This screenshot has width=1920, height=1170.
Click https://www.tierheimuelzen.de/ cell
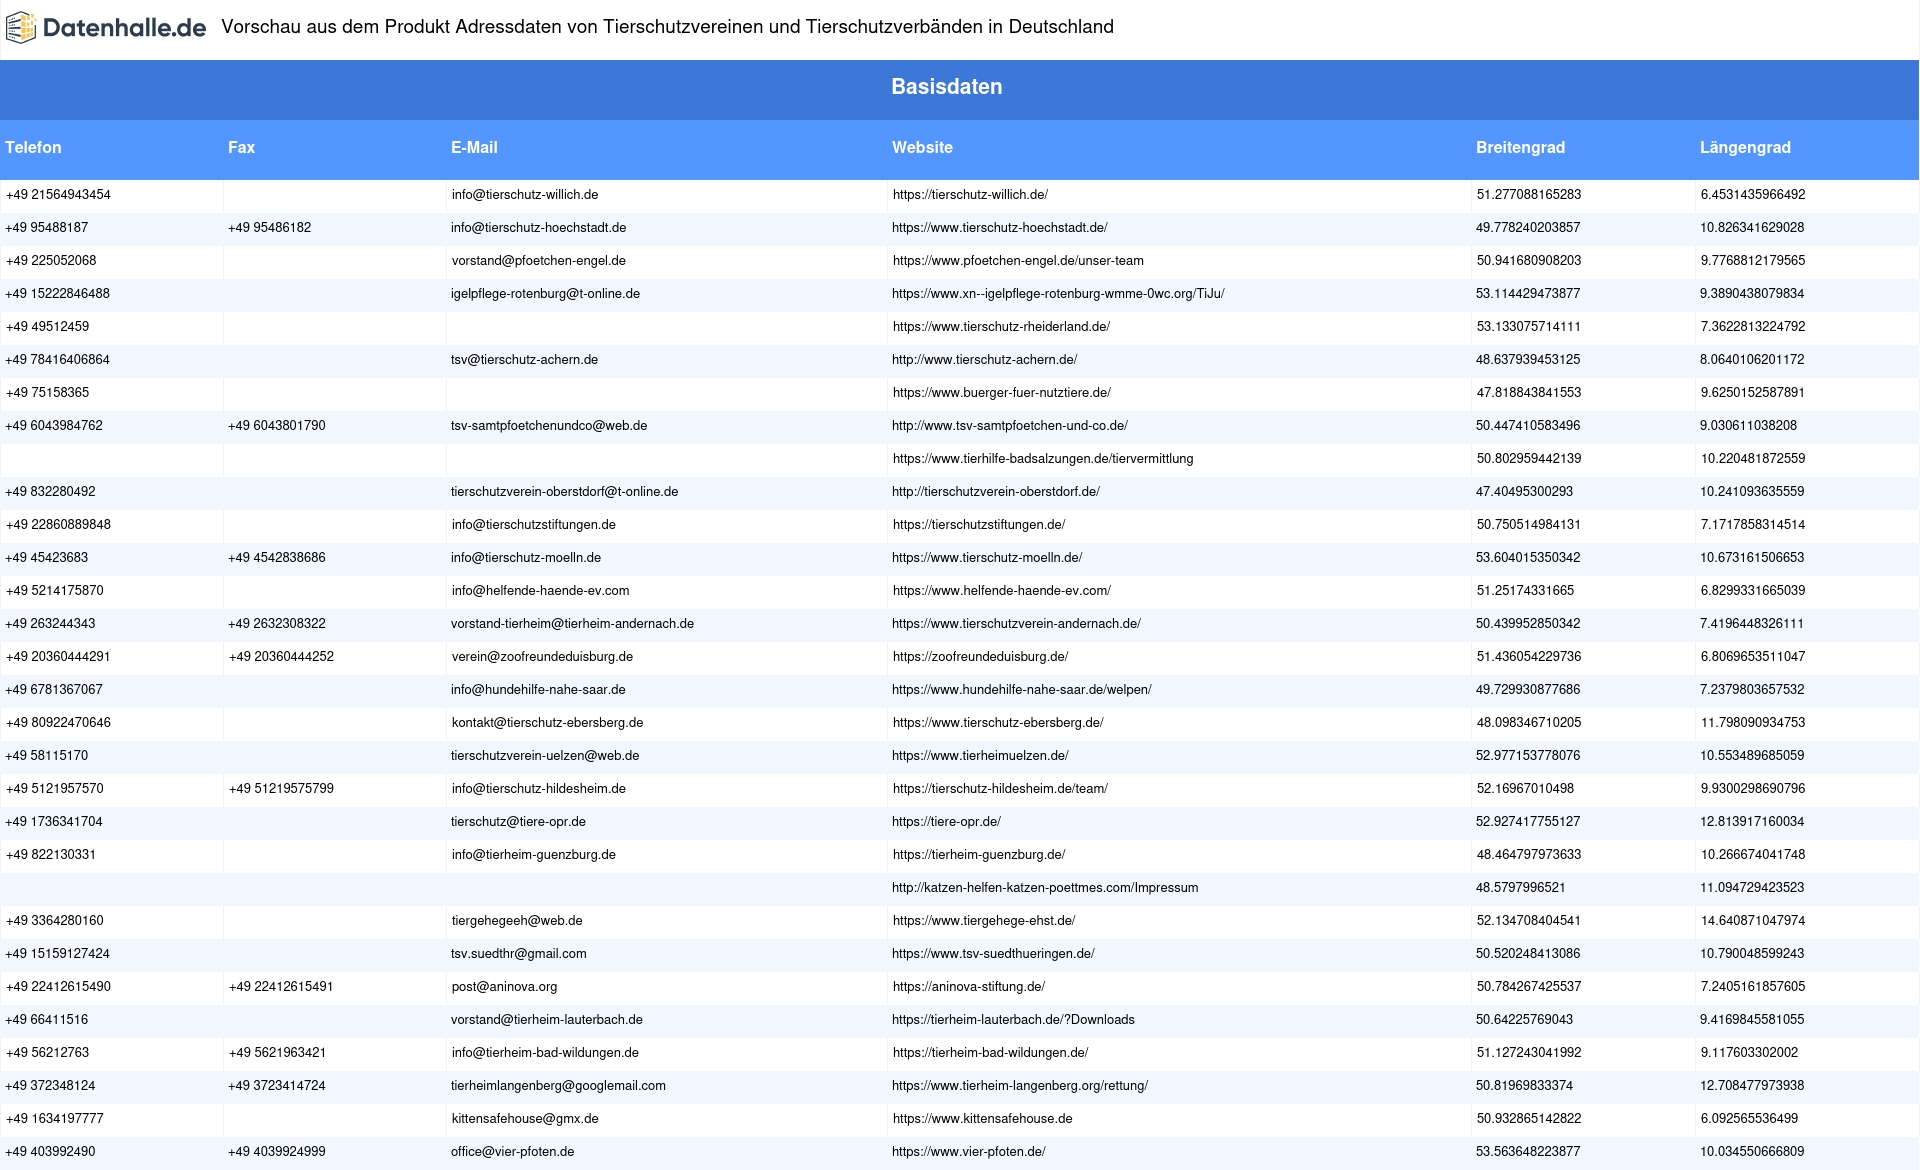[981, 756]
